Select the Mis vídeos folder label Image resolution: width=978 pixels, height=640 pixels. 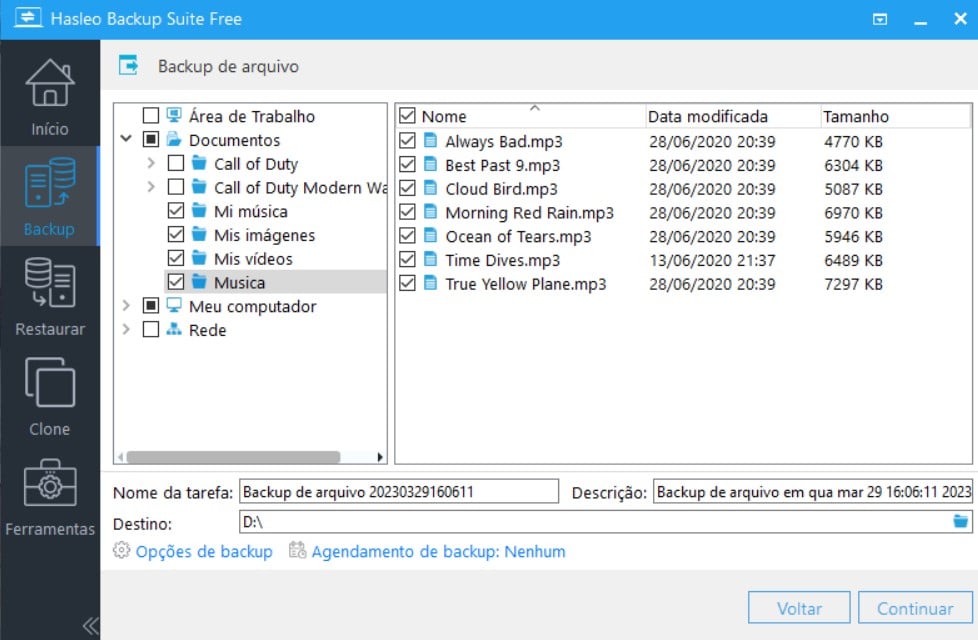(253, 259)
